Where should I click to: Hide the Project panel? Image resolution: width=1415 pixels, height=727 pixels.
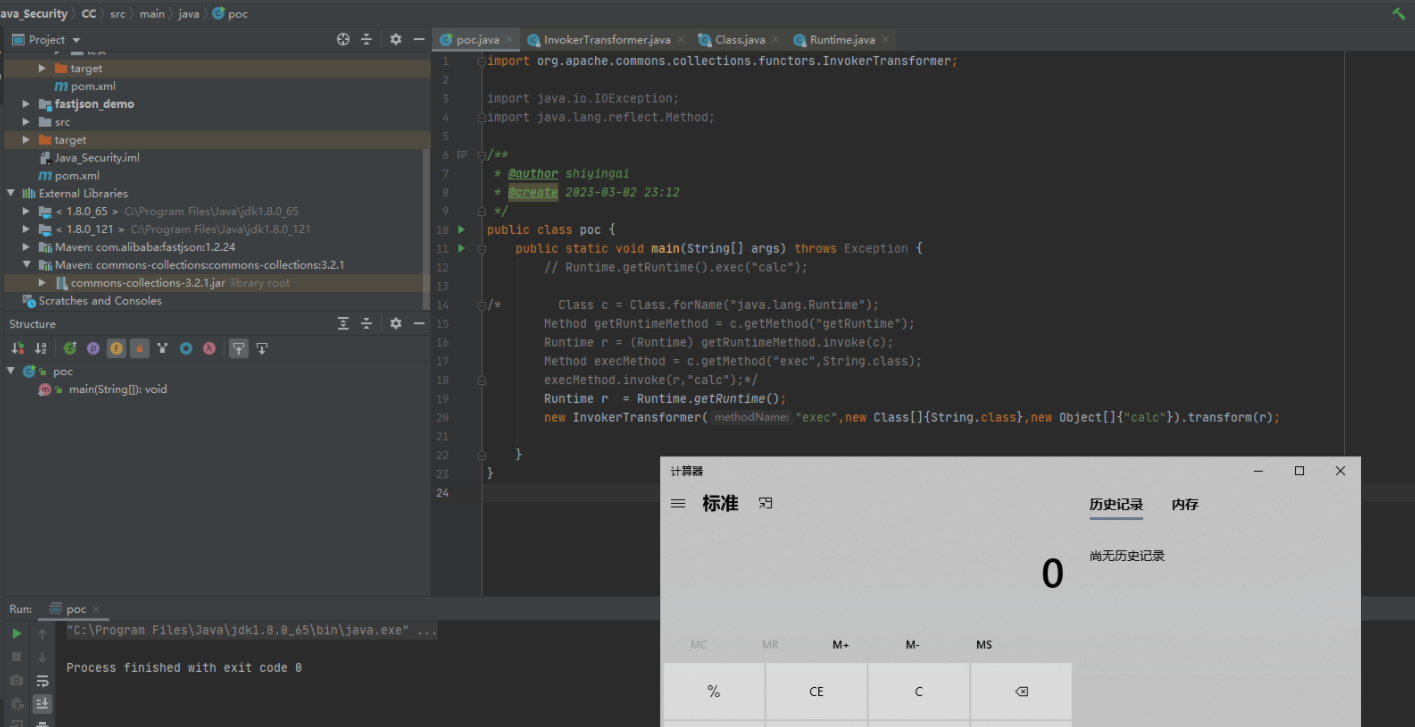coord(418,39)
